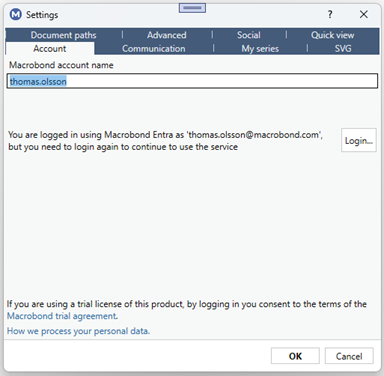Viewport: 384px width, 376px height.
Task: Click the Login... button
Action: click(x=359, y=140)
